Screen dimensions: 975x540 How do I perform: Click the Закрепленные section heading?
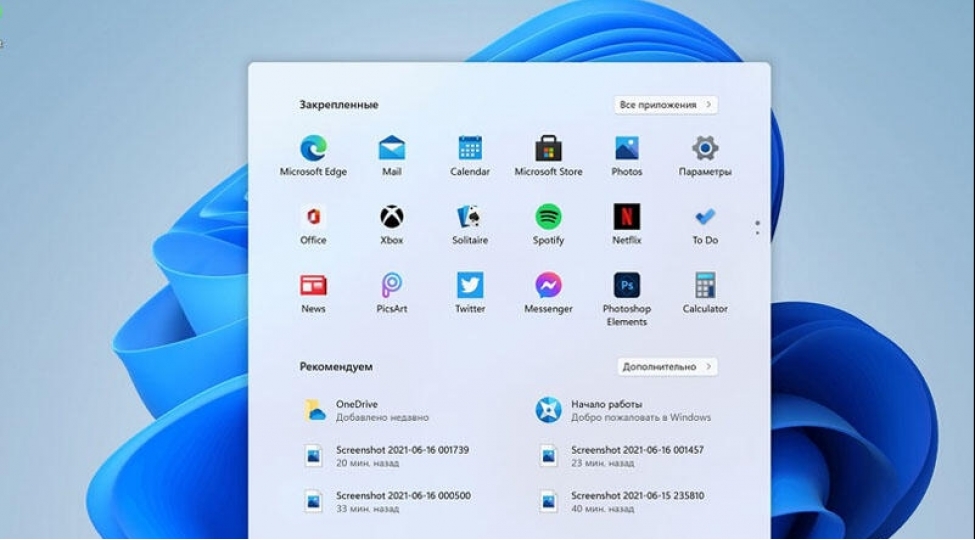point(339,105)
